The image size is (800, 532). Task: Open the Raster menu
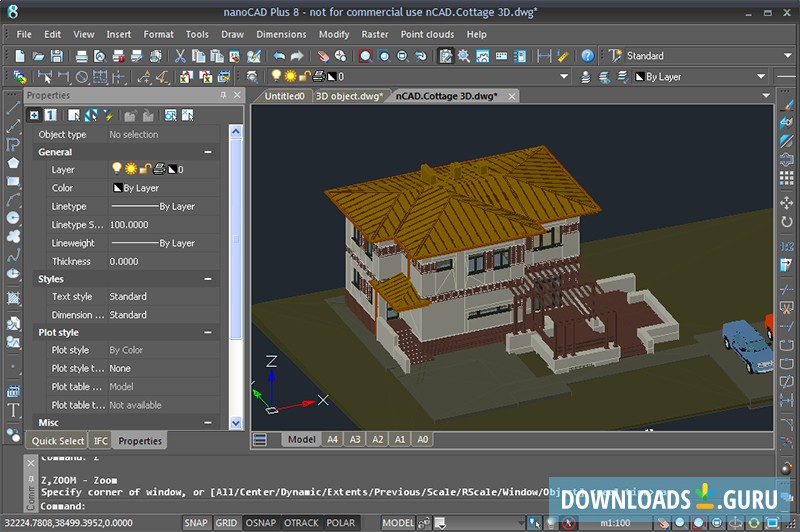(x=374, y=34)
